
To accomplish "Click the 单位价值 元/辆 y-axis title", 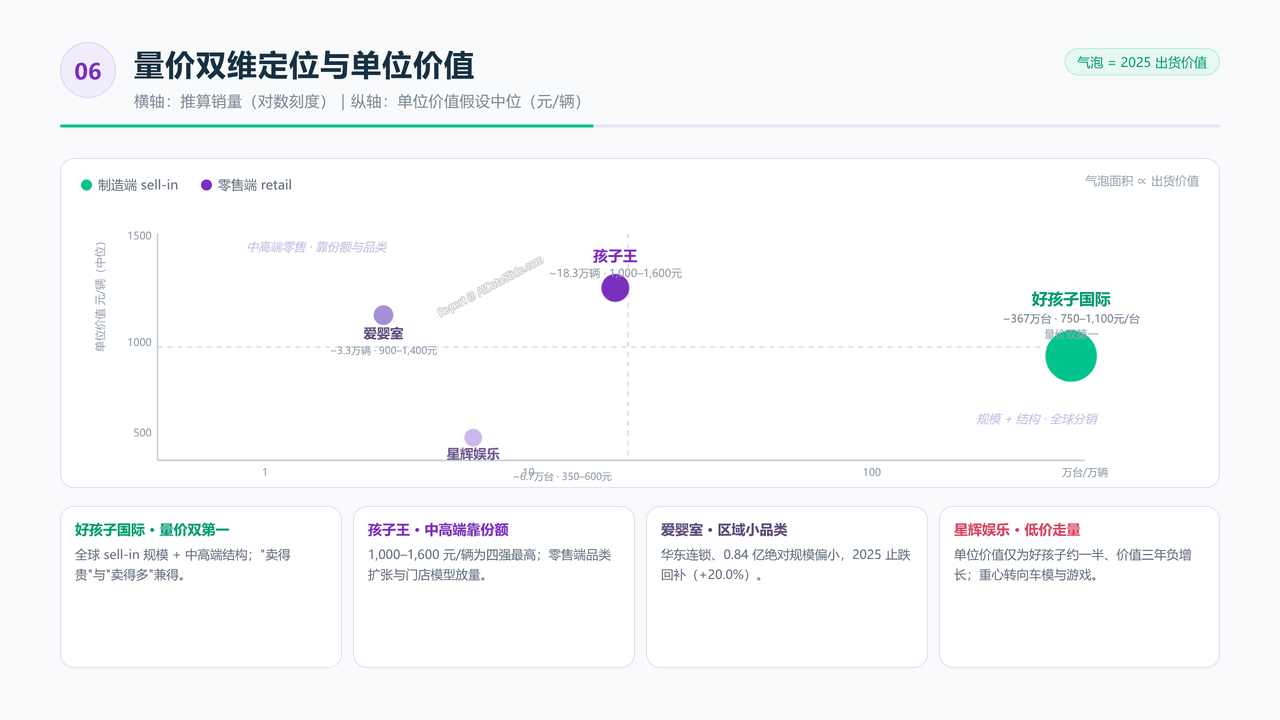I will point(100,297).
